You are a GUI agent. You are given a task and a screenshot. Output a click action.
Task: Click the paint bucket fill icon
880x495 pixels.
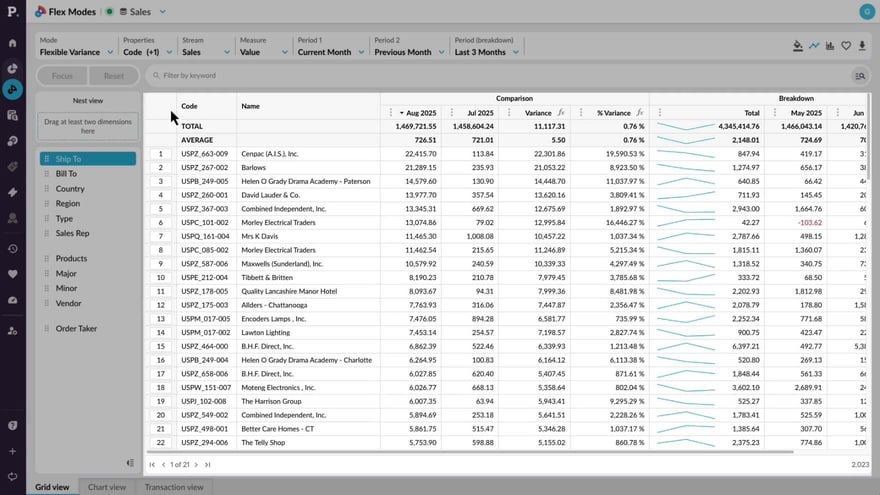pos(797,45)
